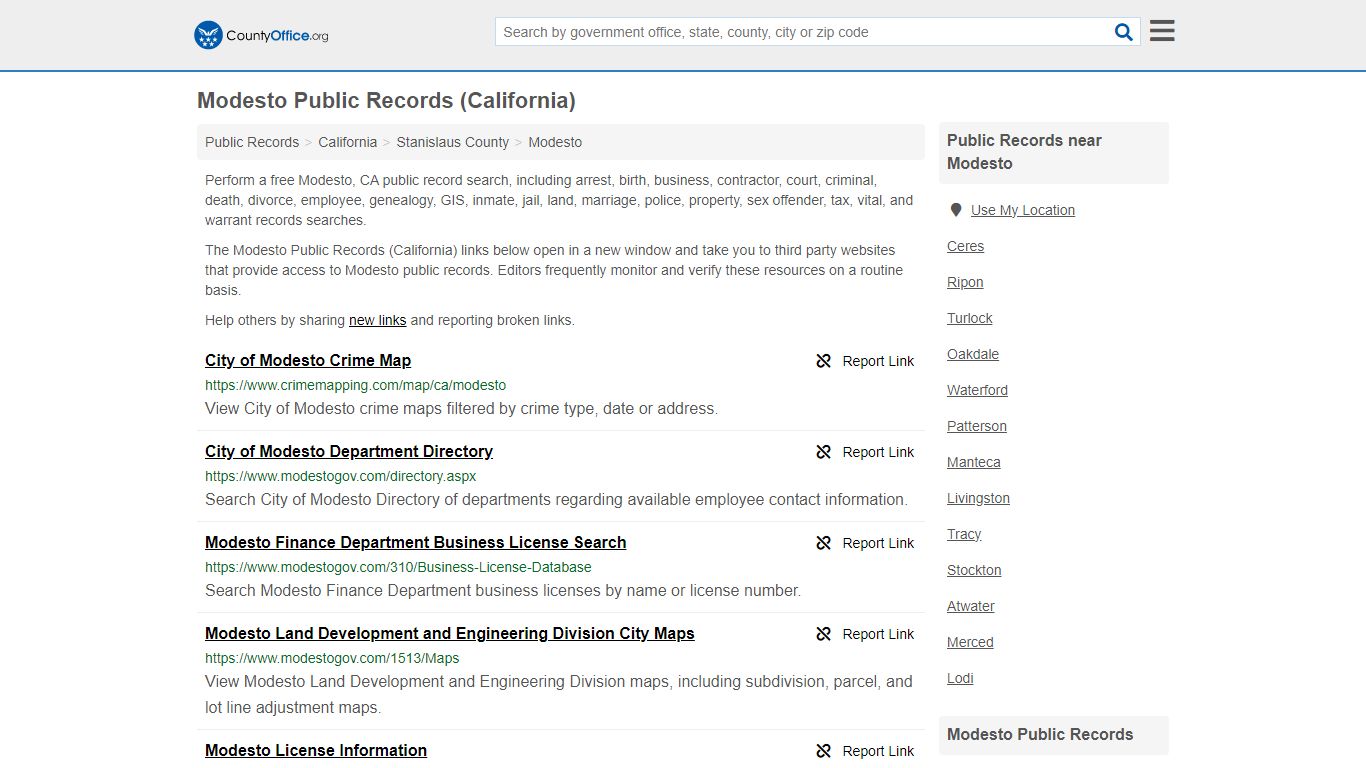The image size is (1366, 768).
Task: Open Stockton public records
Action: (974, 570)
